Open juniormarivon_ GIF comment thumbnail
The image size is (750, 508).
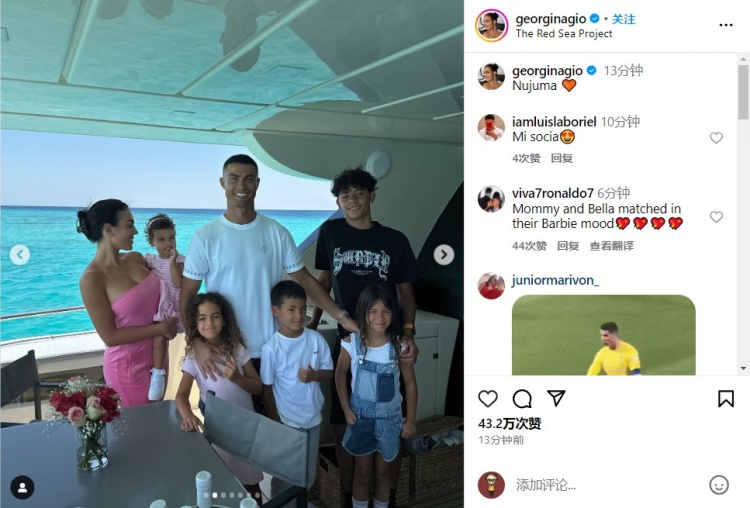point(604,335)
